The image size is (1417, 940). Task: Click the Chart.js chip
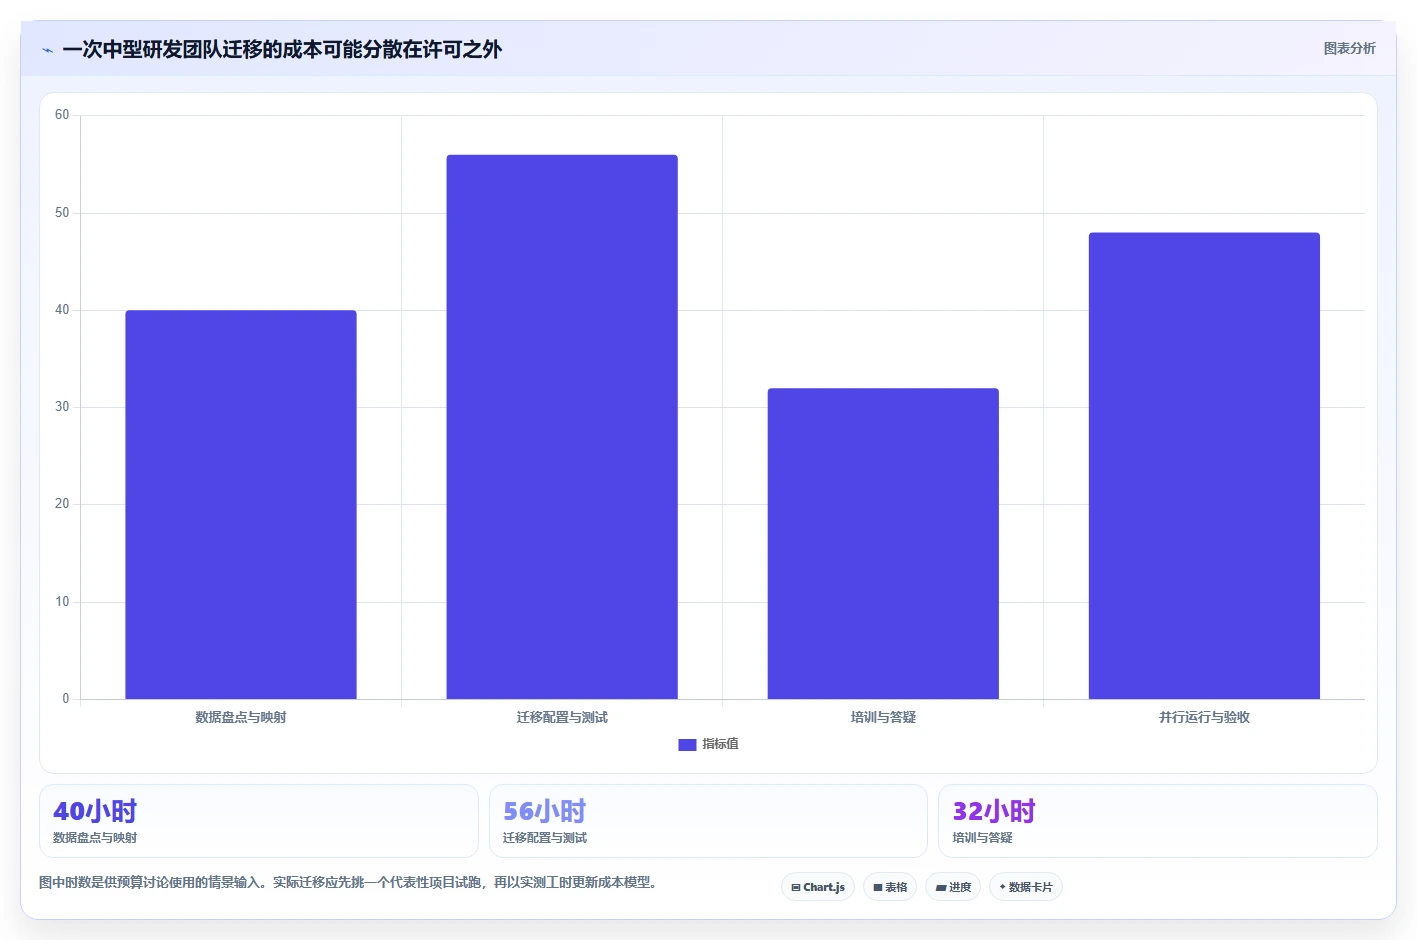(817, 887)
